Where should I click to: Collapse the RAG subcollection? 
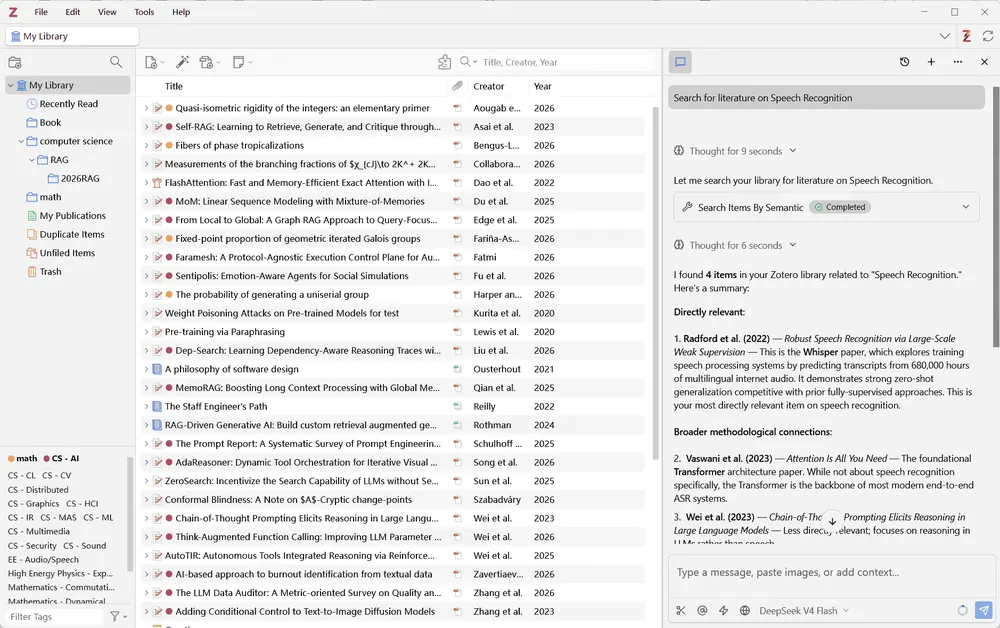pyautogui.click(x=32, y=160)
